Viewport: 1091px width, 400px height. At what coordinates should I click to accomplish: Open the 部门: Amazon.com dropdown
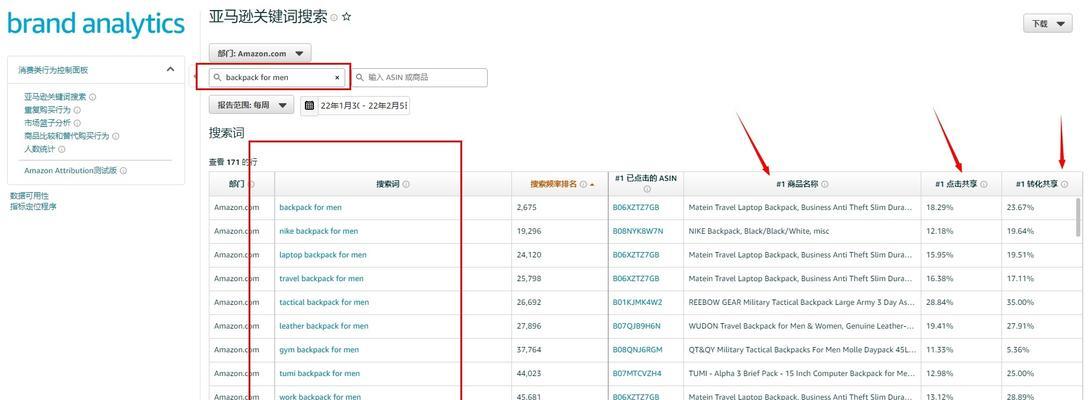point(260,53)
